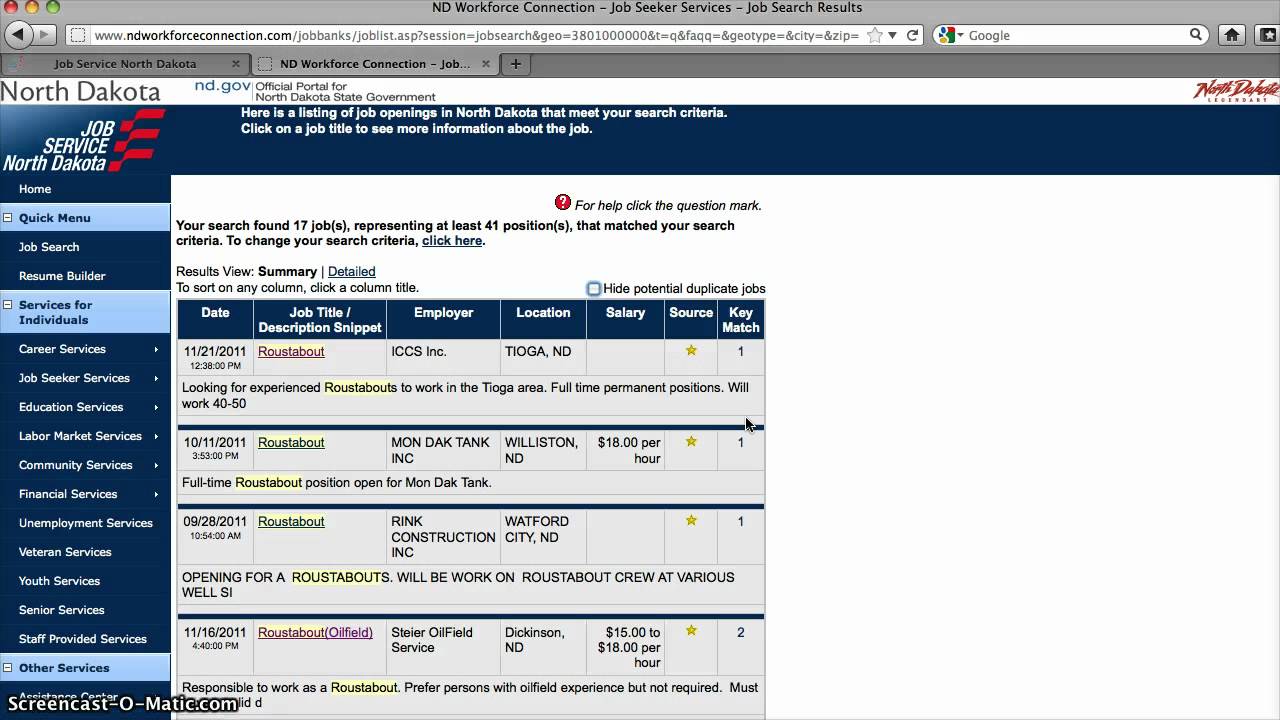
Task: Sort results by the Location column
Action: 543,312
